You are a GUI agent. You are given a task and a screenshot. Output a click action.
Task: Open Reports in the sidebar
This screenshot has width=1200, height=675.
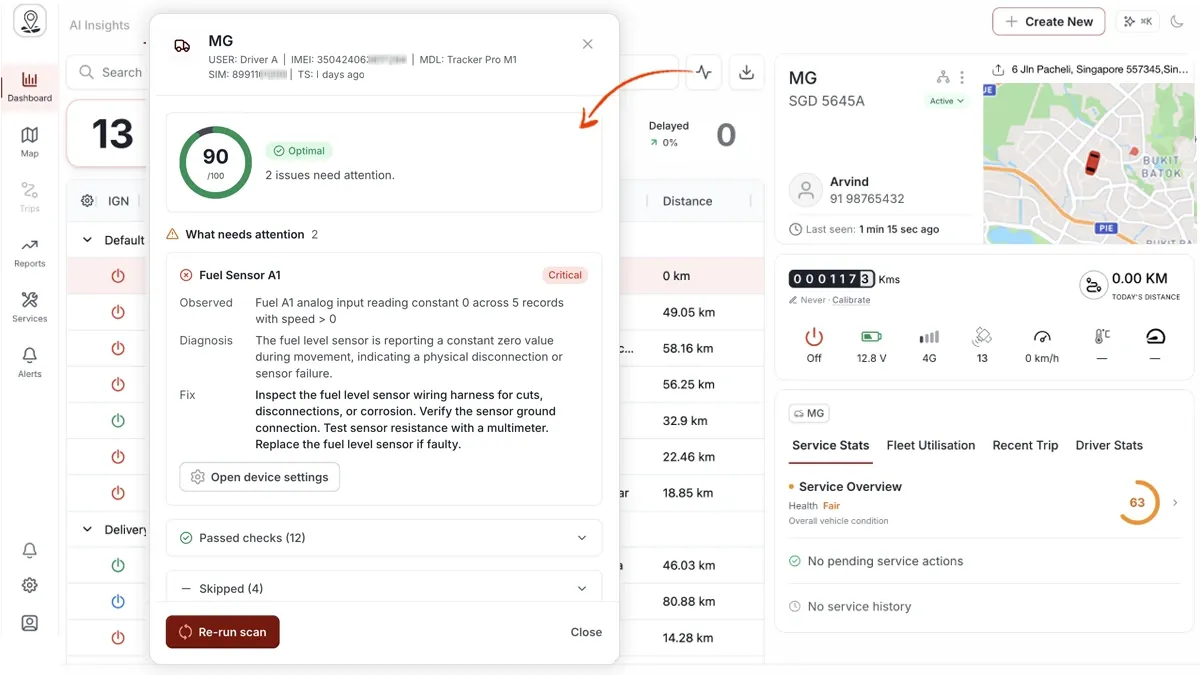pos(30,252)
